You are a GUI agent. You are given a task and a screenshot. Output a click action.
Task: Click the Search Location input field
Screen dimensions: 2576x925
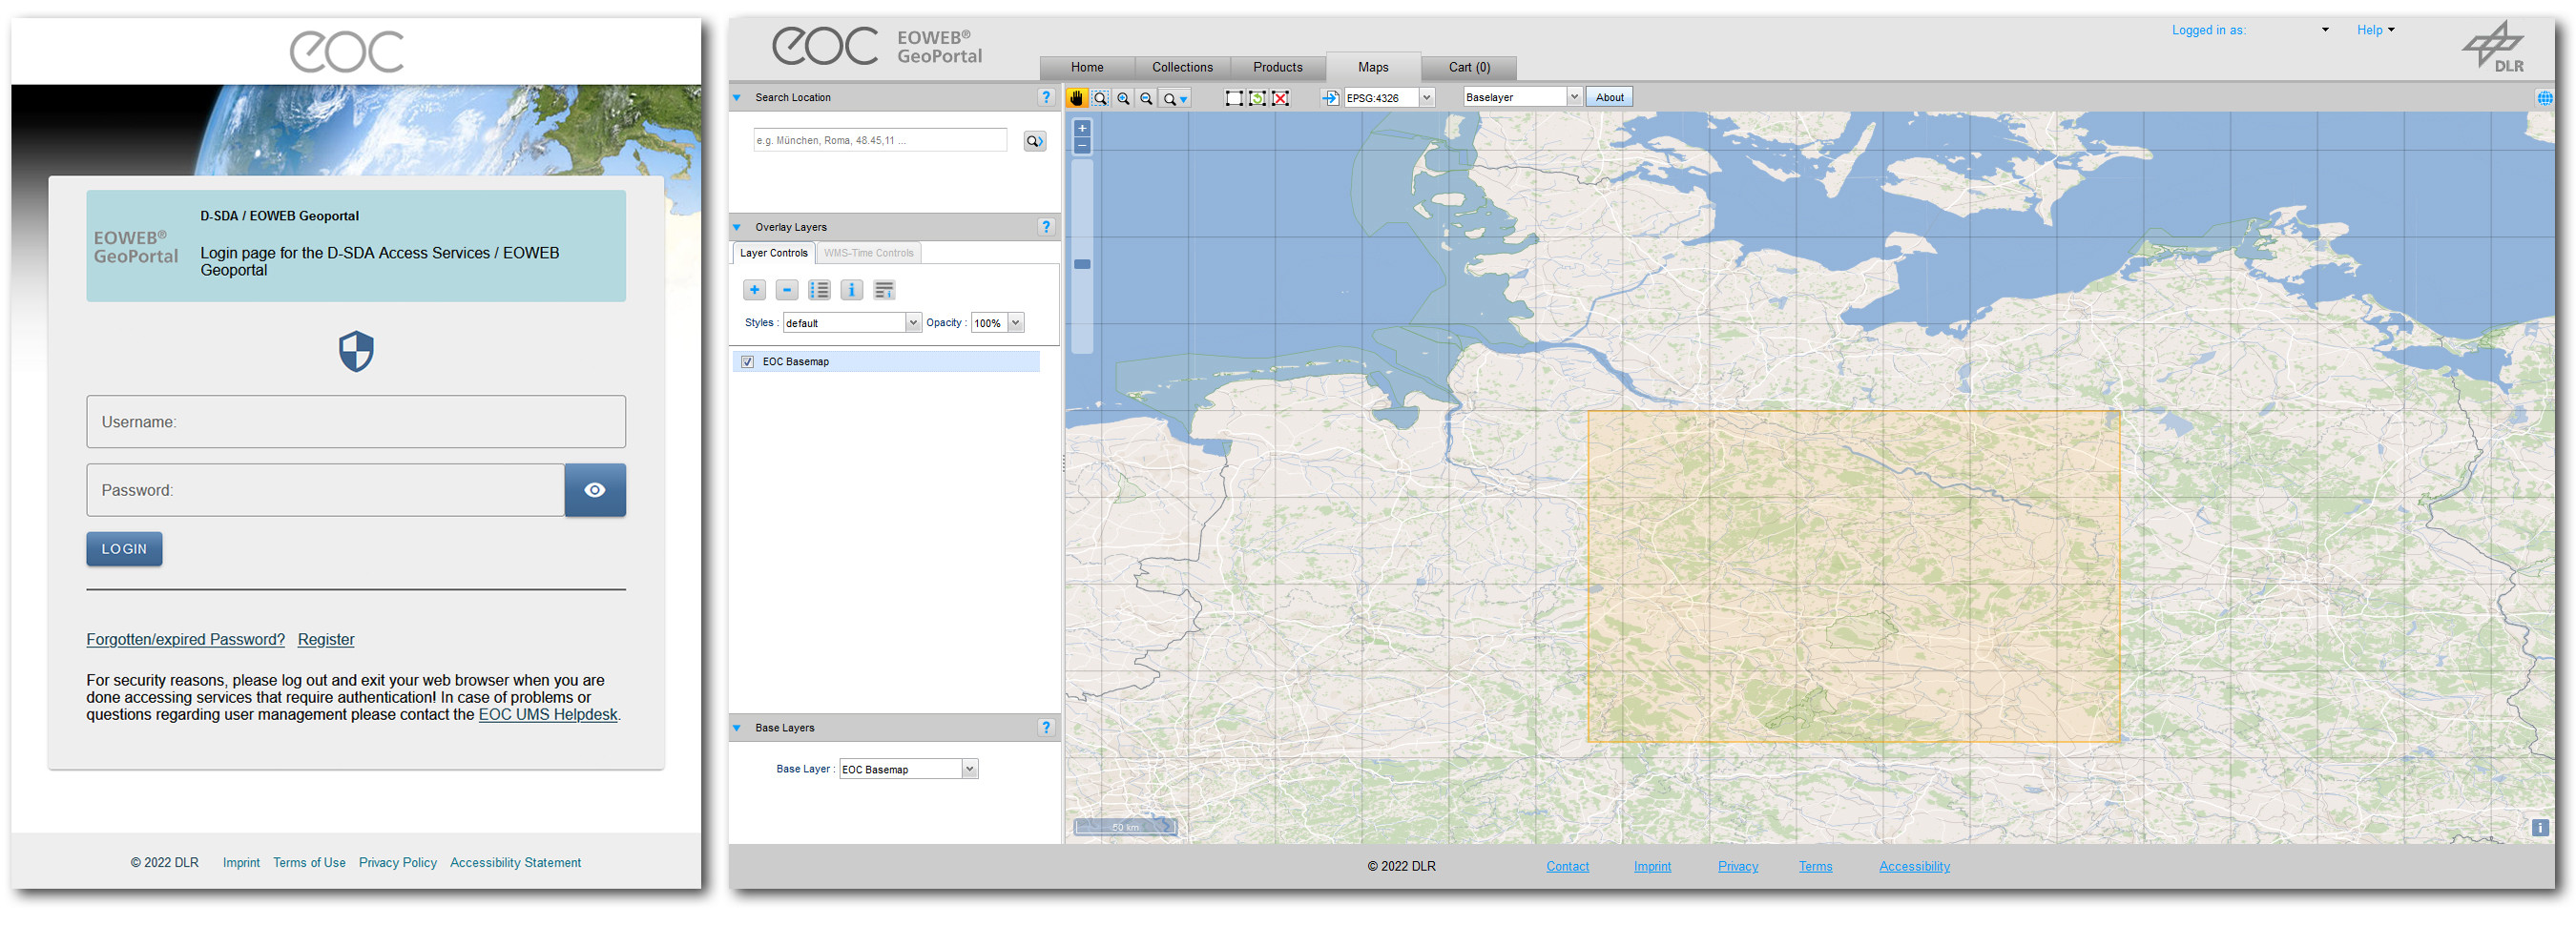(880, 140)
